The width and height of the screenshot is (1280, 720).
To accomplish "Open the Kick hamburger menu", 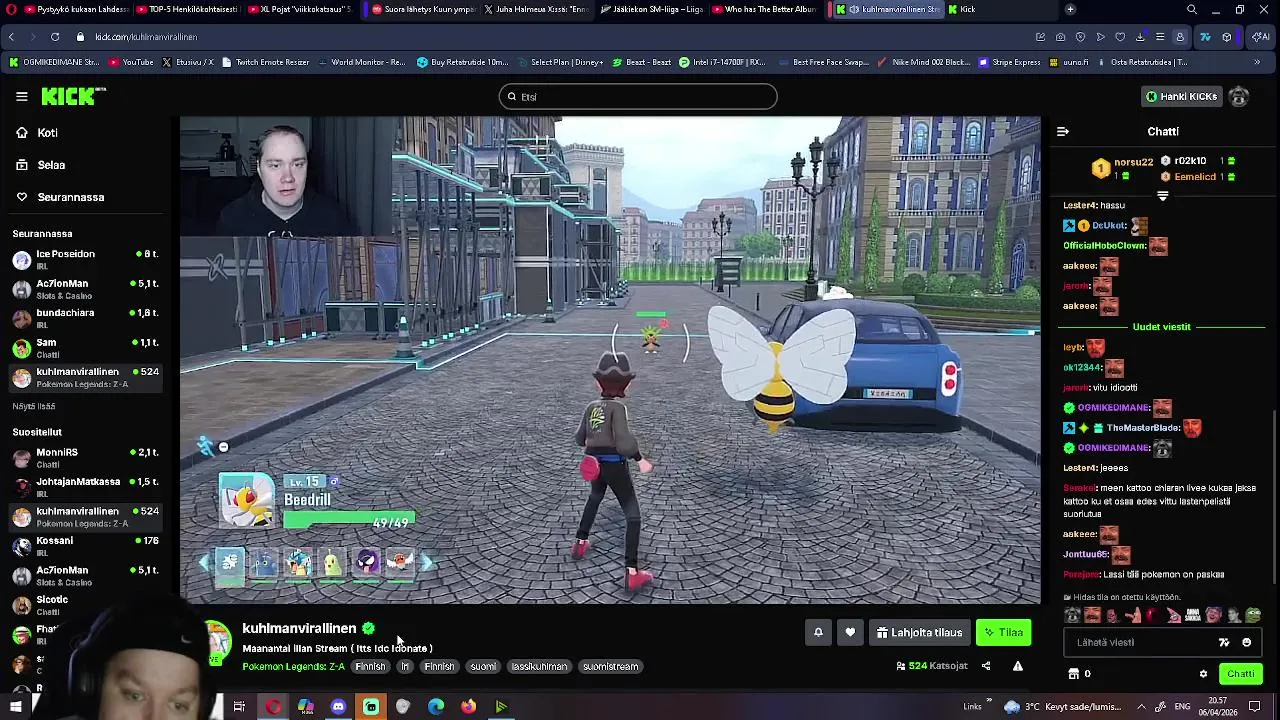I will (x=21, y=96).
